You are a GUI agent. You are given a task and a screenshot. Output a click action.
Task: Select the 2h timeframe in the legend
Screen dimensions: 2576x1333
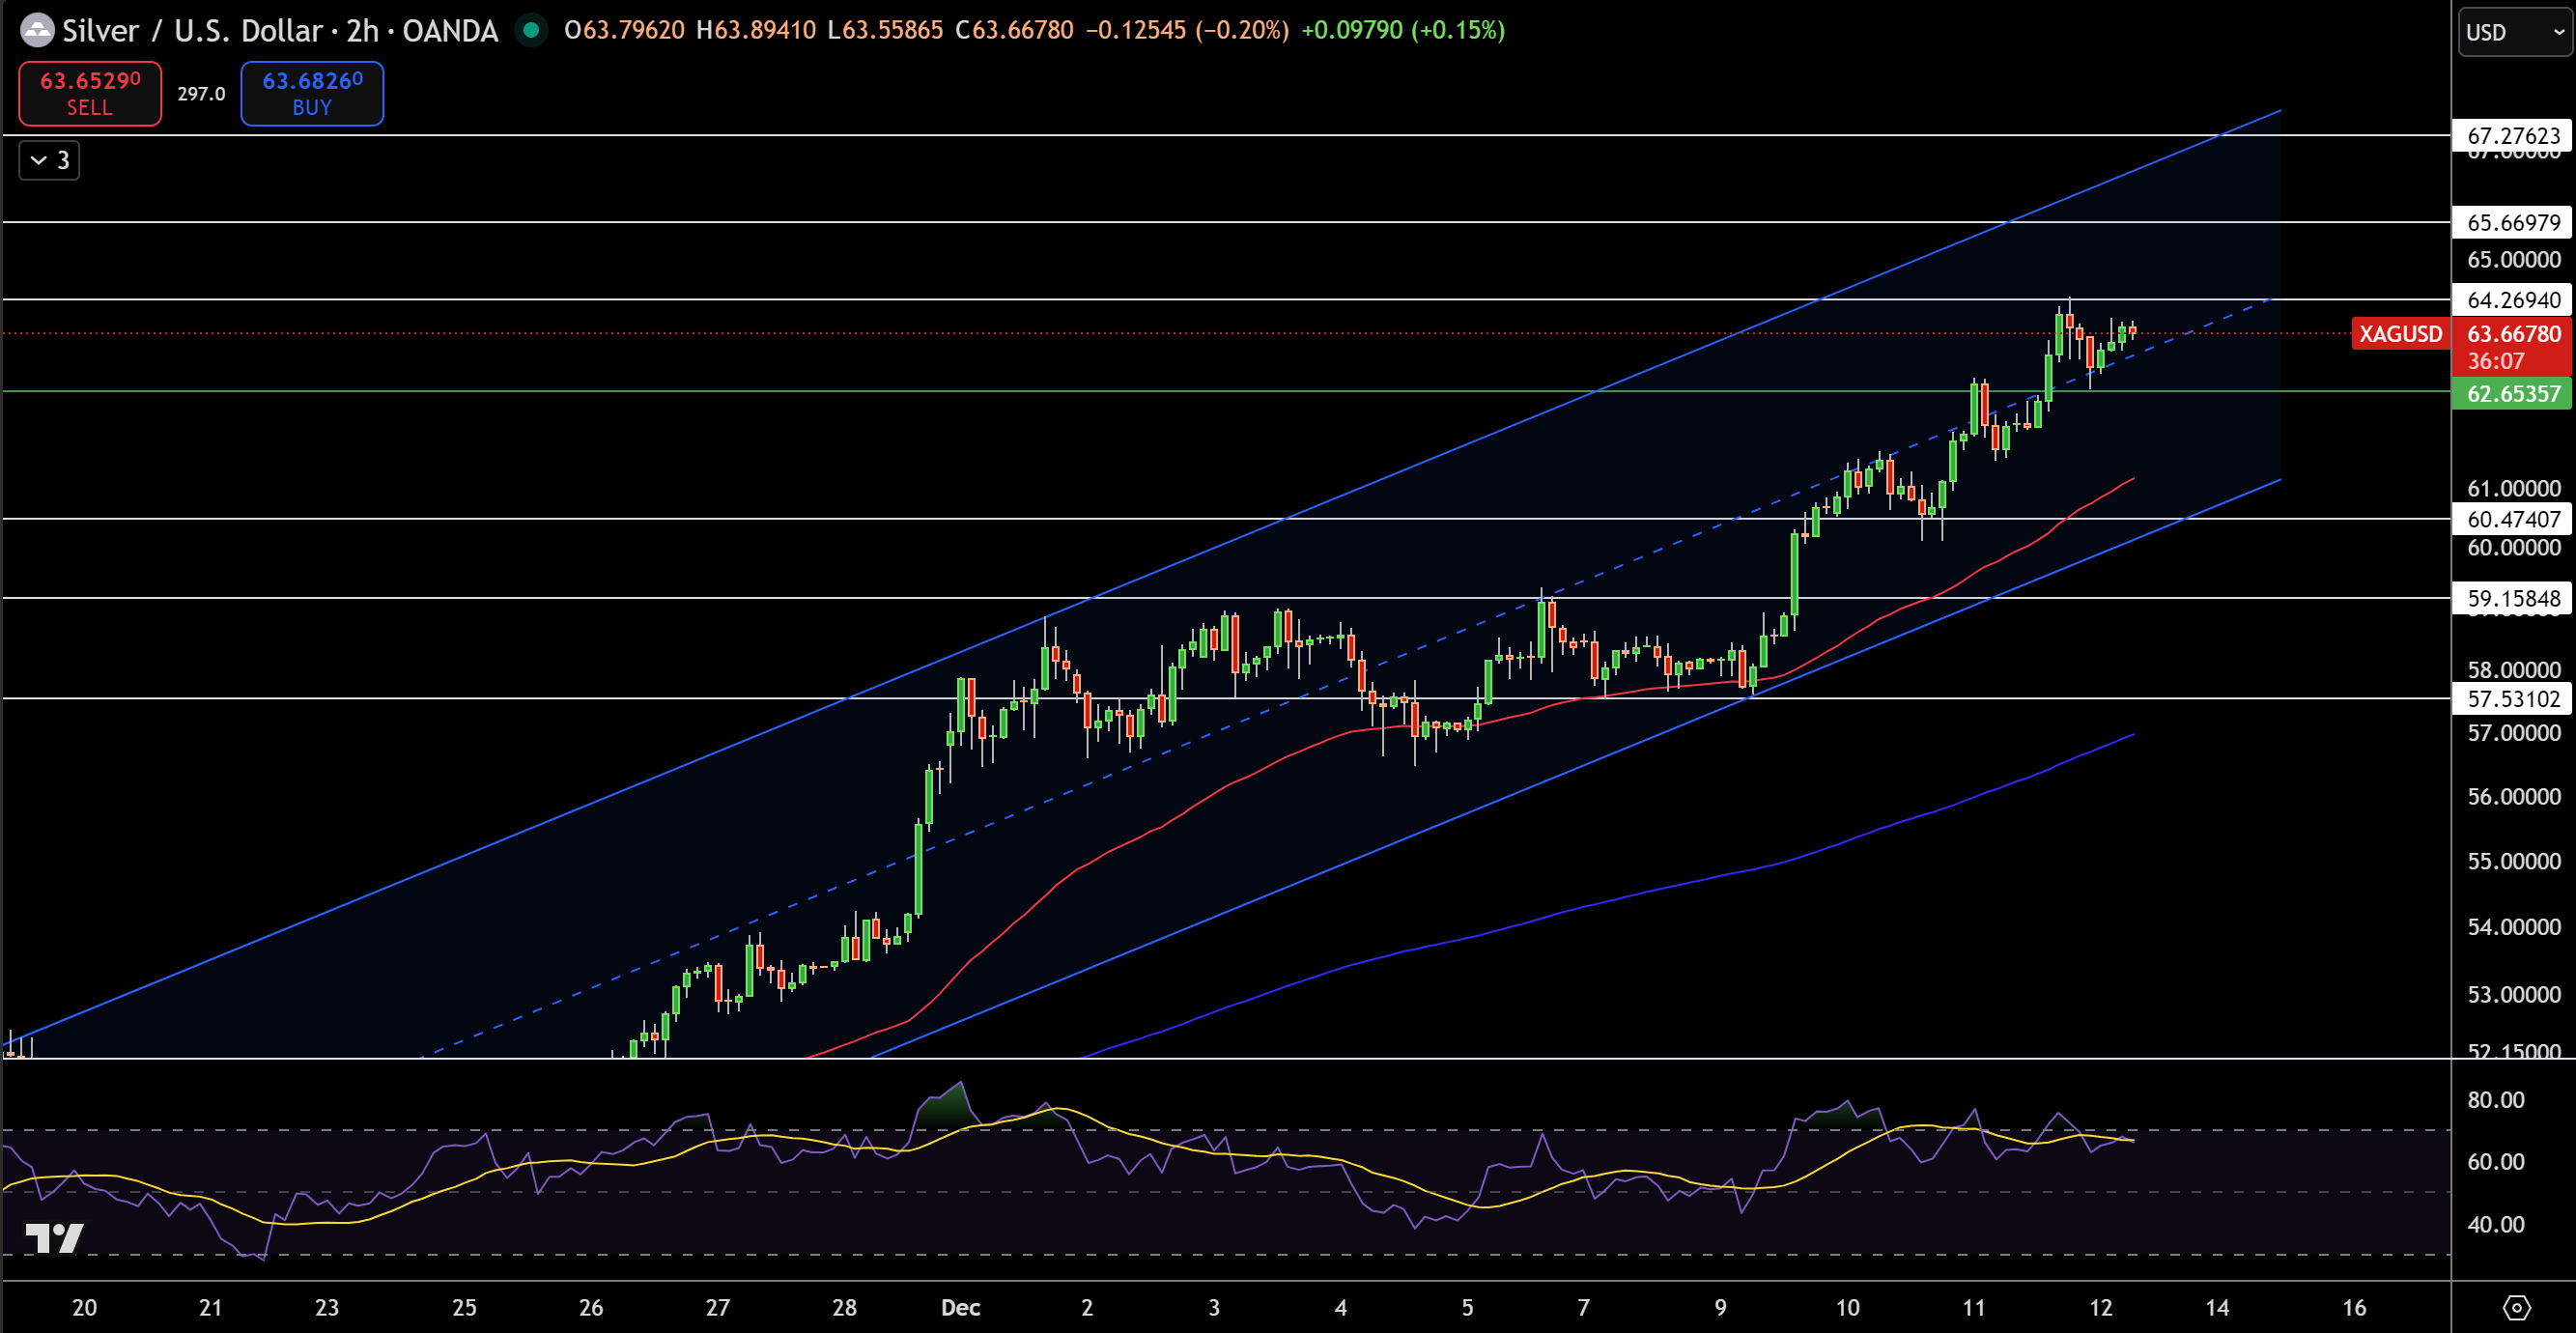point(366,30)
